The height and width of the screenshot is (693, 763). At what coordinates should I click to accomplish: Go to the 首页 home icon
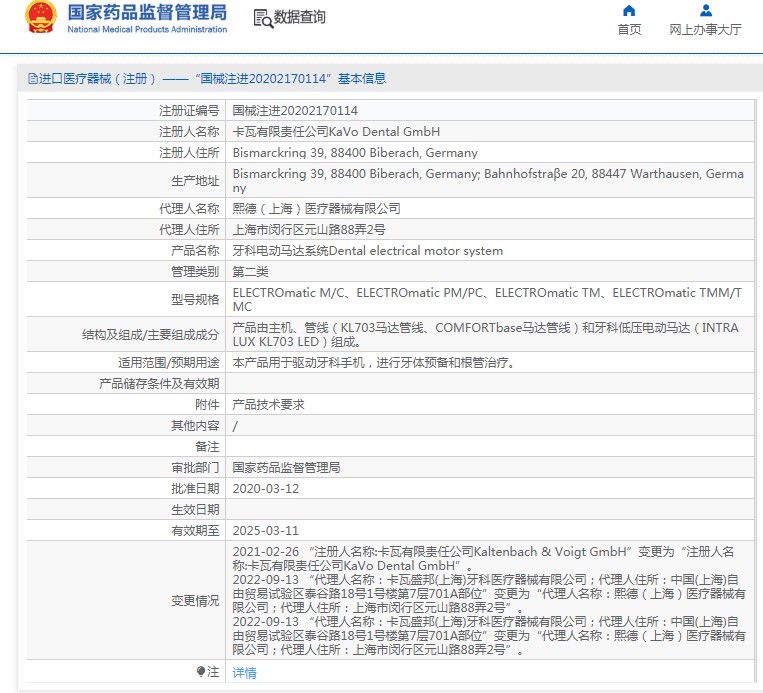click(x=629, y=10)
